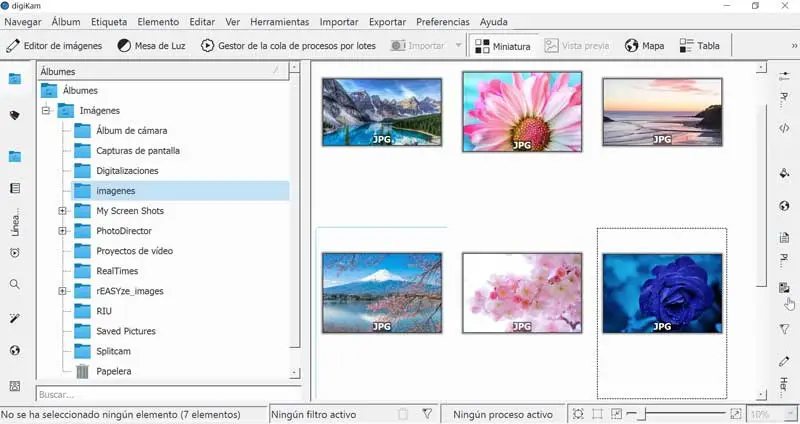This screenshot has height=424, width=800.
Task: Open the filters funnel tab in right sidebar
Action: (x=784, y=330)
